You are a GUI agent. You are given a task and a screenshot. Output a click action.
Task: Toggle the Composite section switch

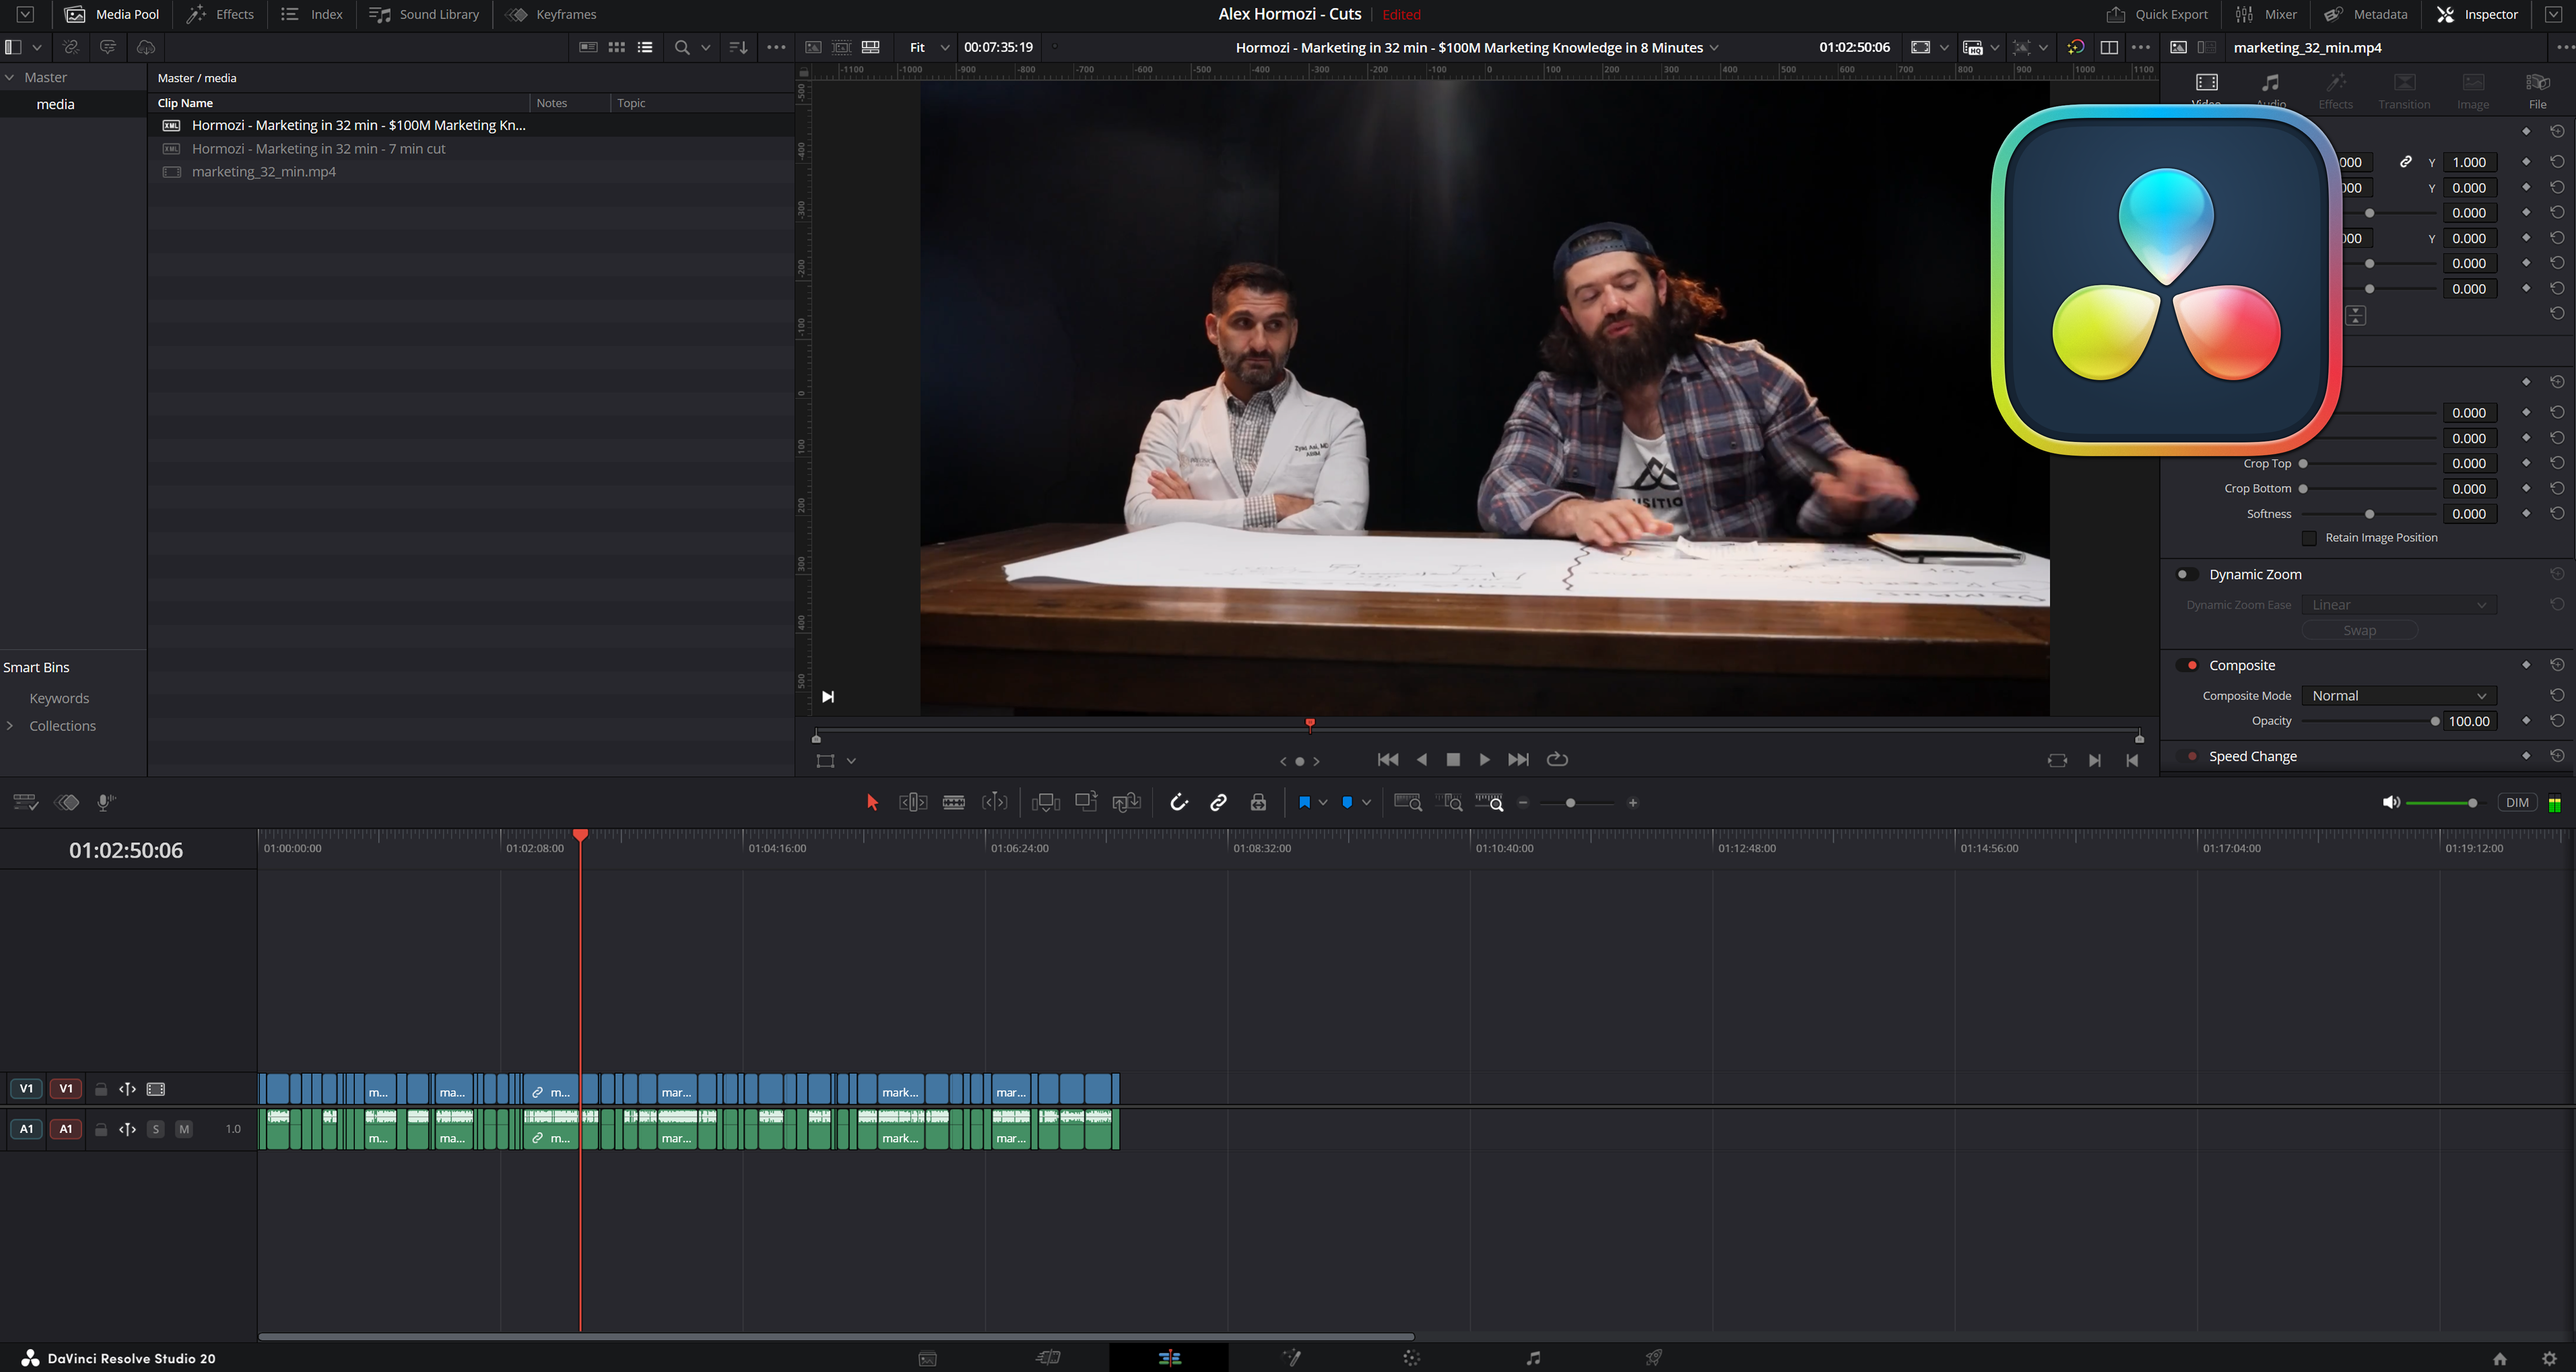(2187, 665)
